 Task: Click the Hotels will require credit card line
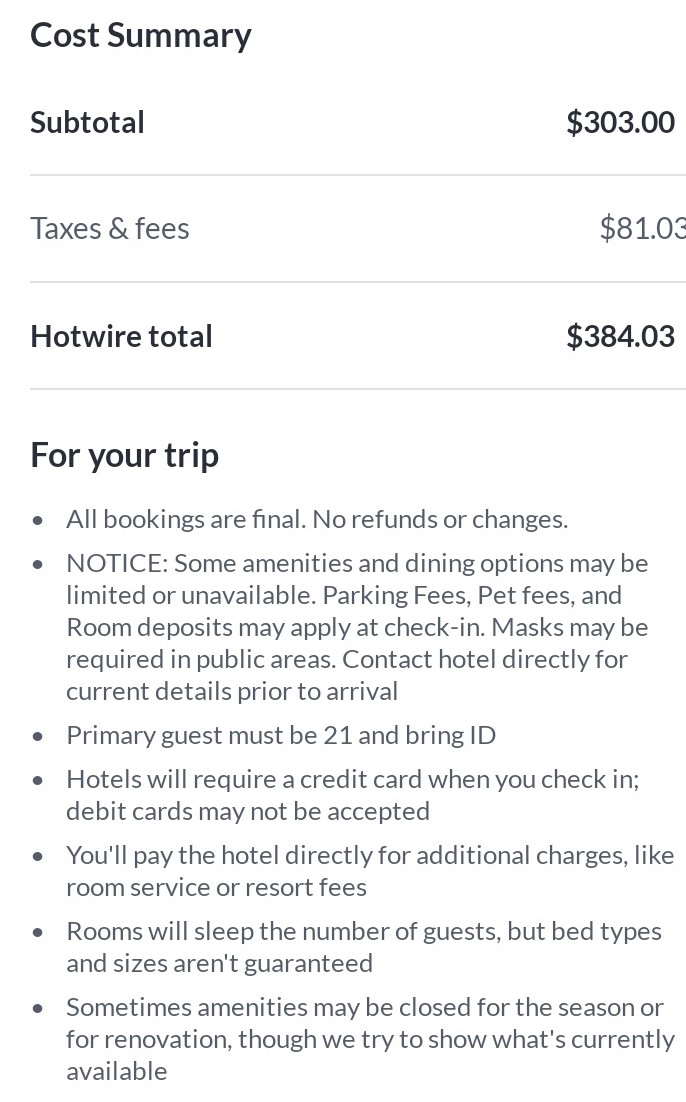click(x=353, y=779)
